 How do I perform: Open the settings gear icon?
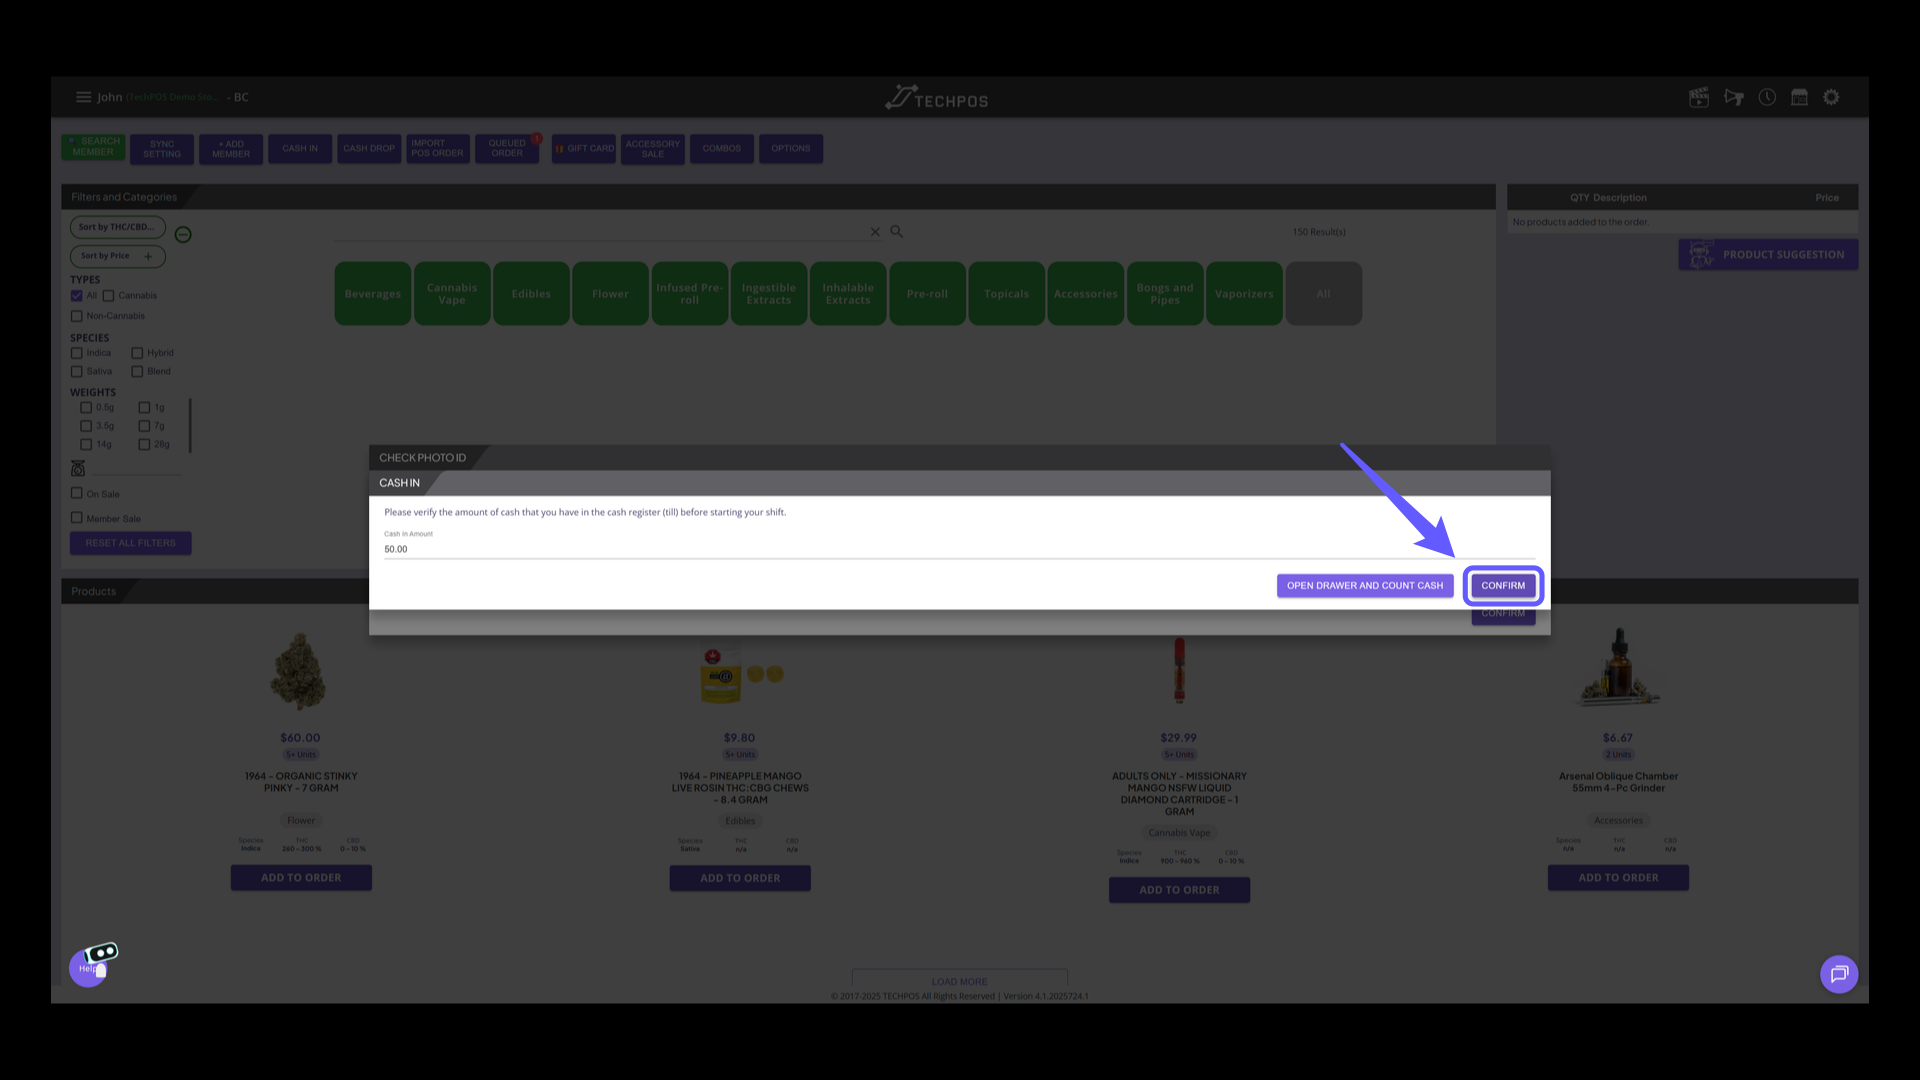tap(1832, 97)
